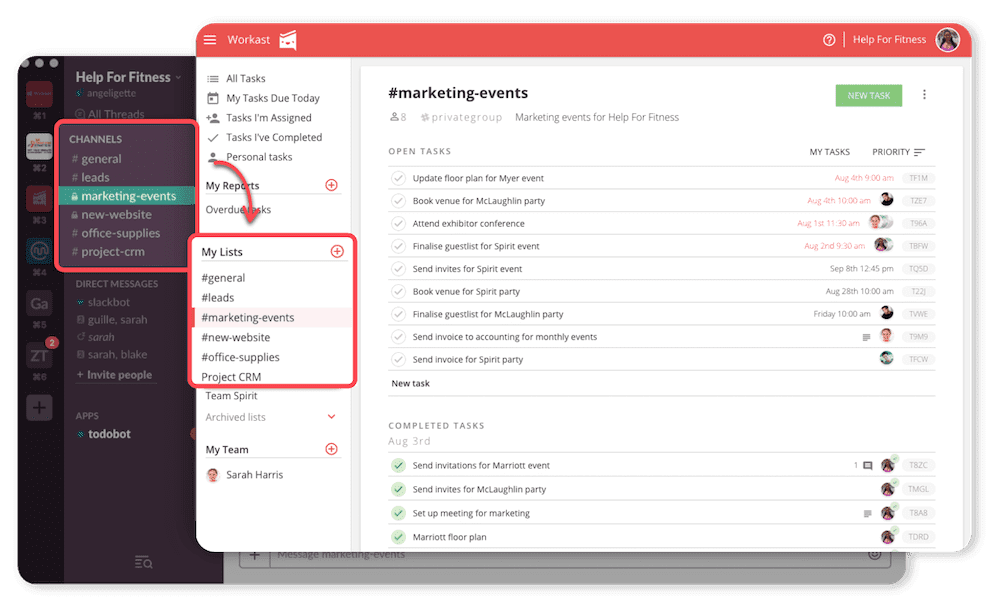Open project-crm channel in Slack
The width and height of the screenshot is (1000, 611).
(112, 252)
